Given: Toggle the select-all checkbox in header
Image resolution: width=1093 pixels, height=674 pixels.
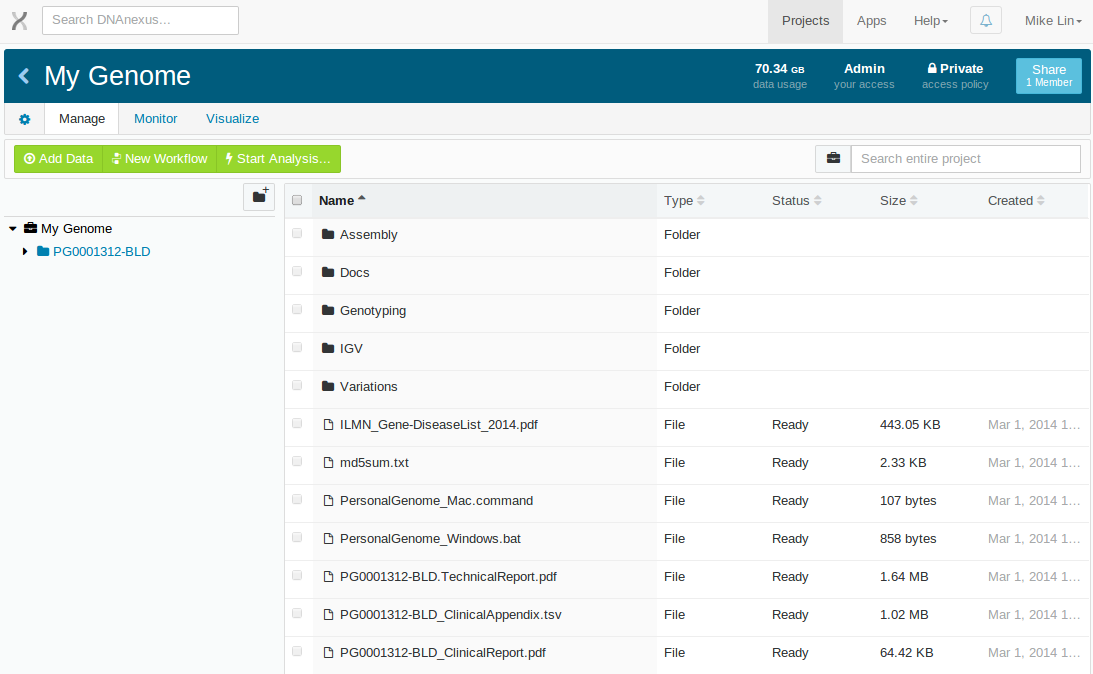Looking at the screenshot, I should (297, 200).
